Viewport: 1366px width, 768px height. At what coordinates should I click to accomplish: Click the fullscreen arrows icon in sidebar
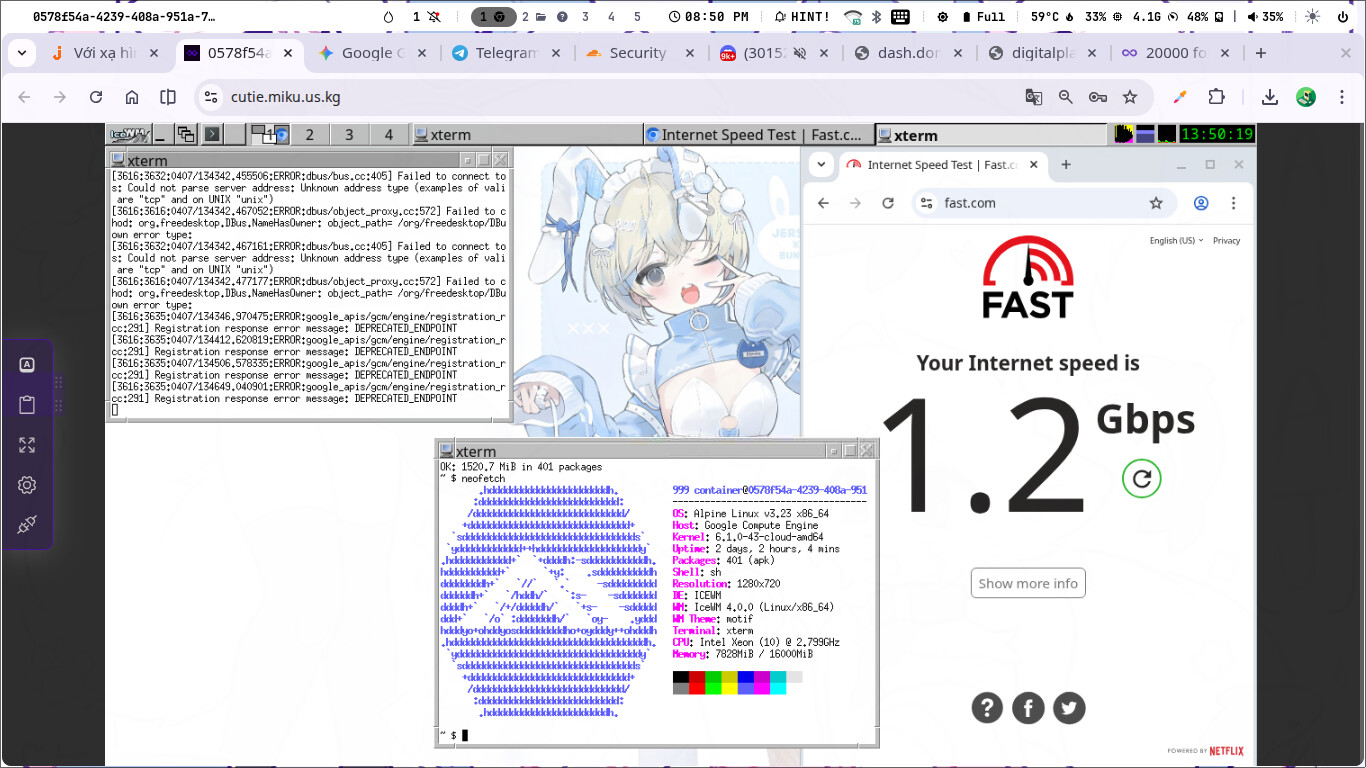coord(27,445)
